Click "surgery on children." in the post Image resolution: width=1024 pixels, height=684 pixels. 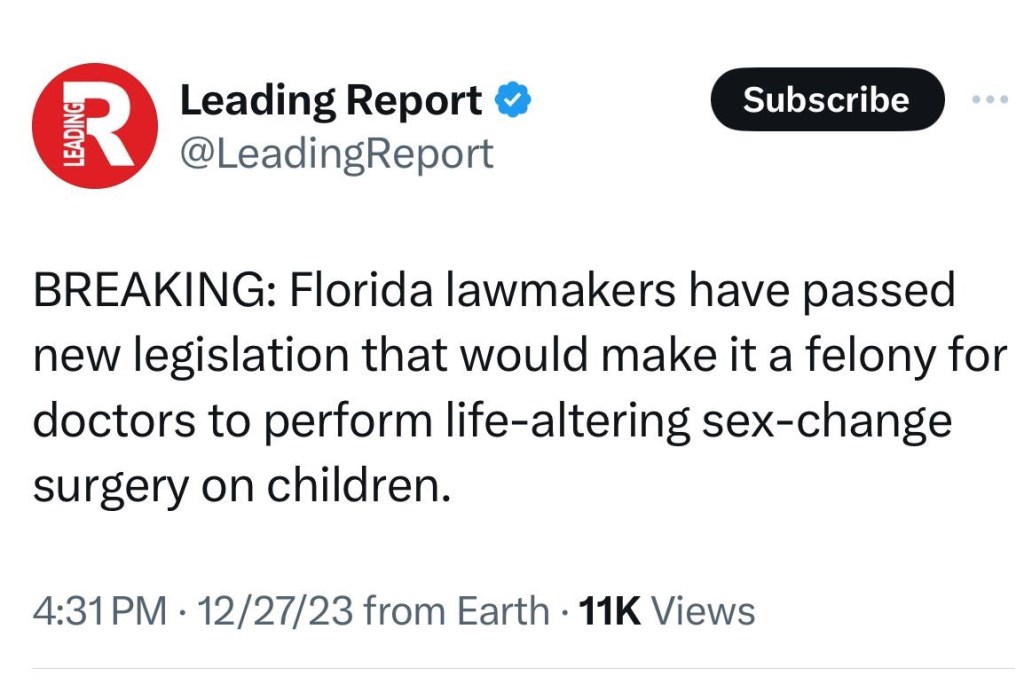click(x=235, y=486)
